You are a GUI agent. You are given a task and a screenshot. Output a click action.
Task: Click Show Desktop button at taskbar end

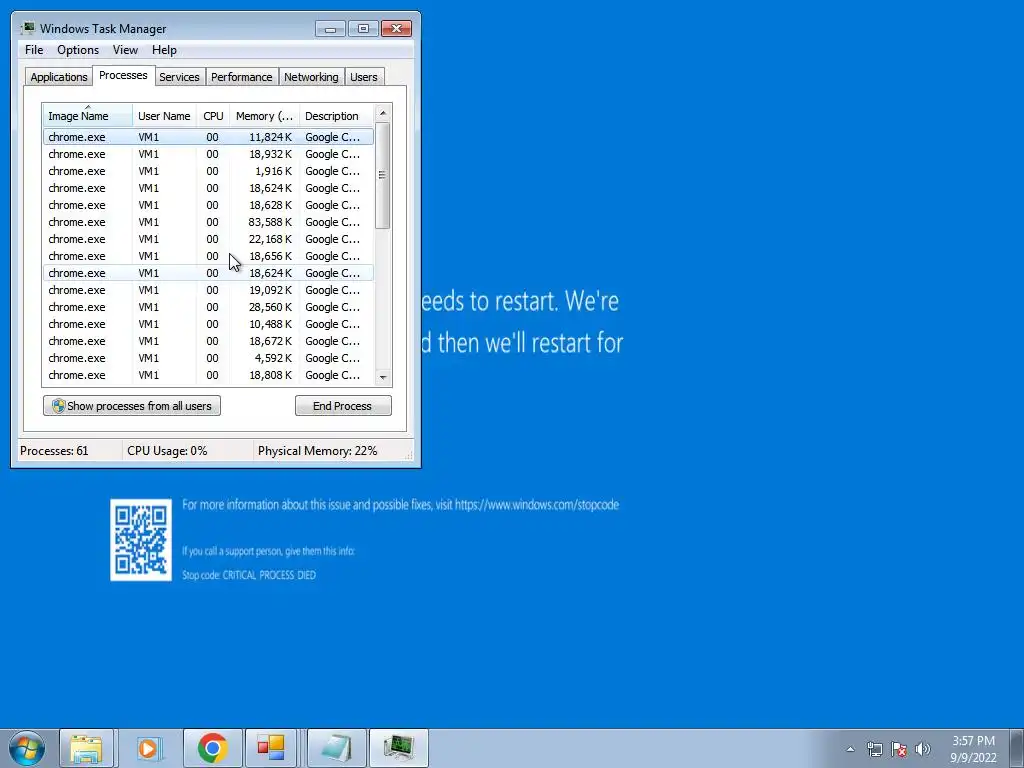[1017, 748]
